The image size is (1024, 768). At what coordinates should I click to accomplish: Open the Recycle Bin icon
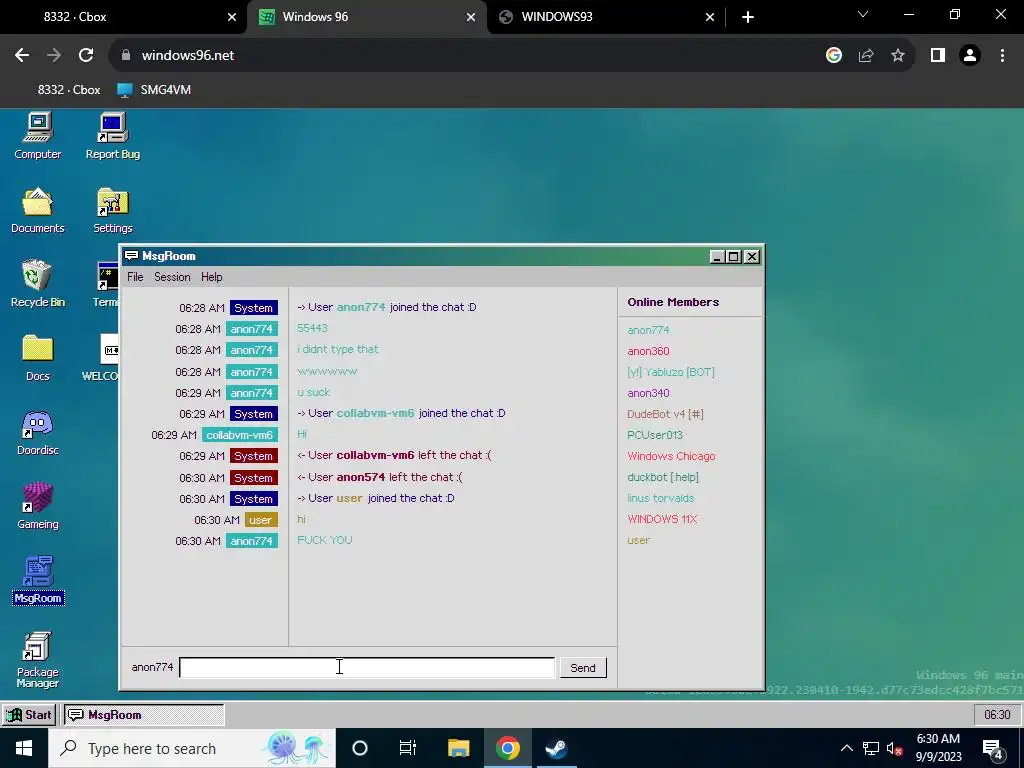click(x=38, y=284)
